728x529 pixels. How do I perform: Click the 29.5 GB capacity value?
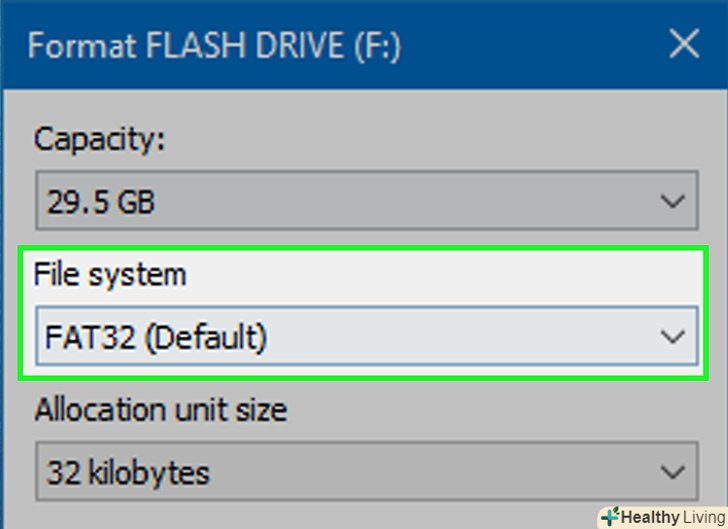coord(101,203)
